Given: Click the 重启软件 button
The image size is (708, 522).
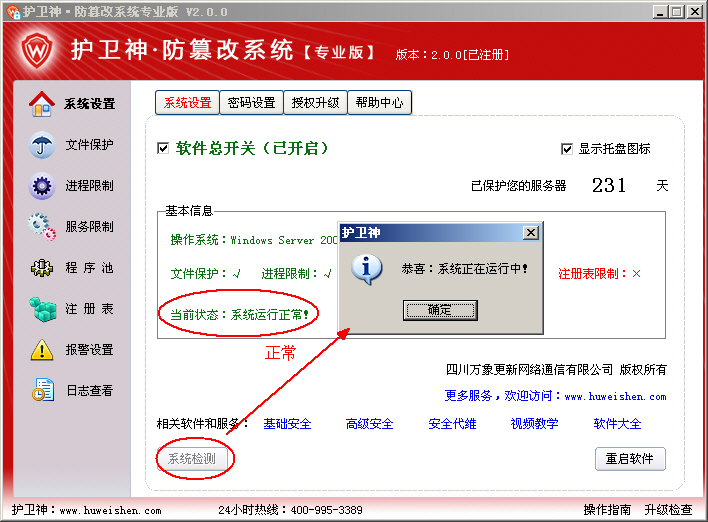Looking at the screenshot, I should (x=630, y=459).
